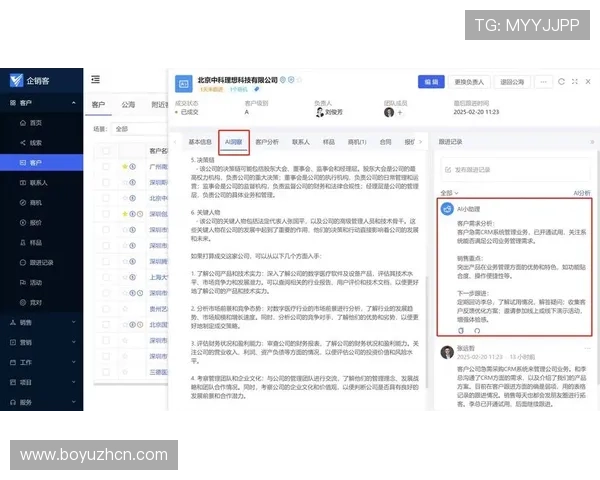The image size is (600, 480).
Task: Switch to 基本信息 tab
Action: tap(200, 142)
